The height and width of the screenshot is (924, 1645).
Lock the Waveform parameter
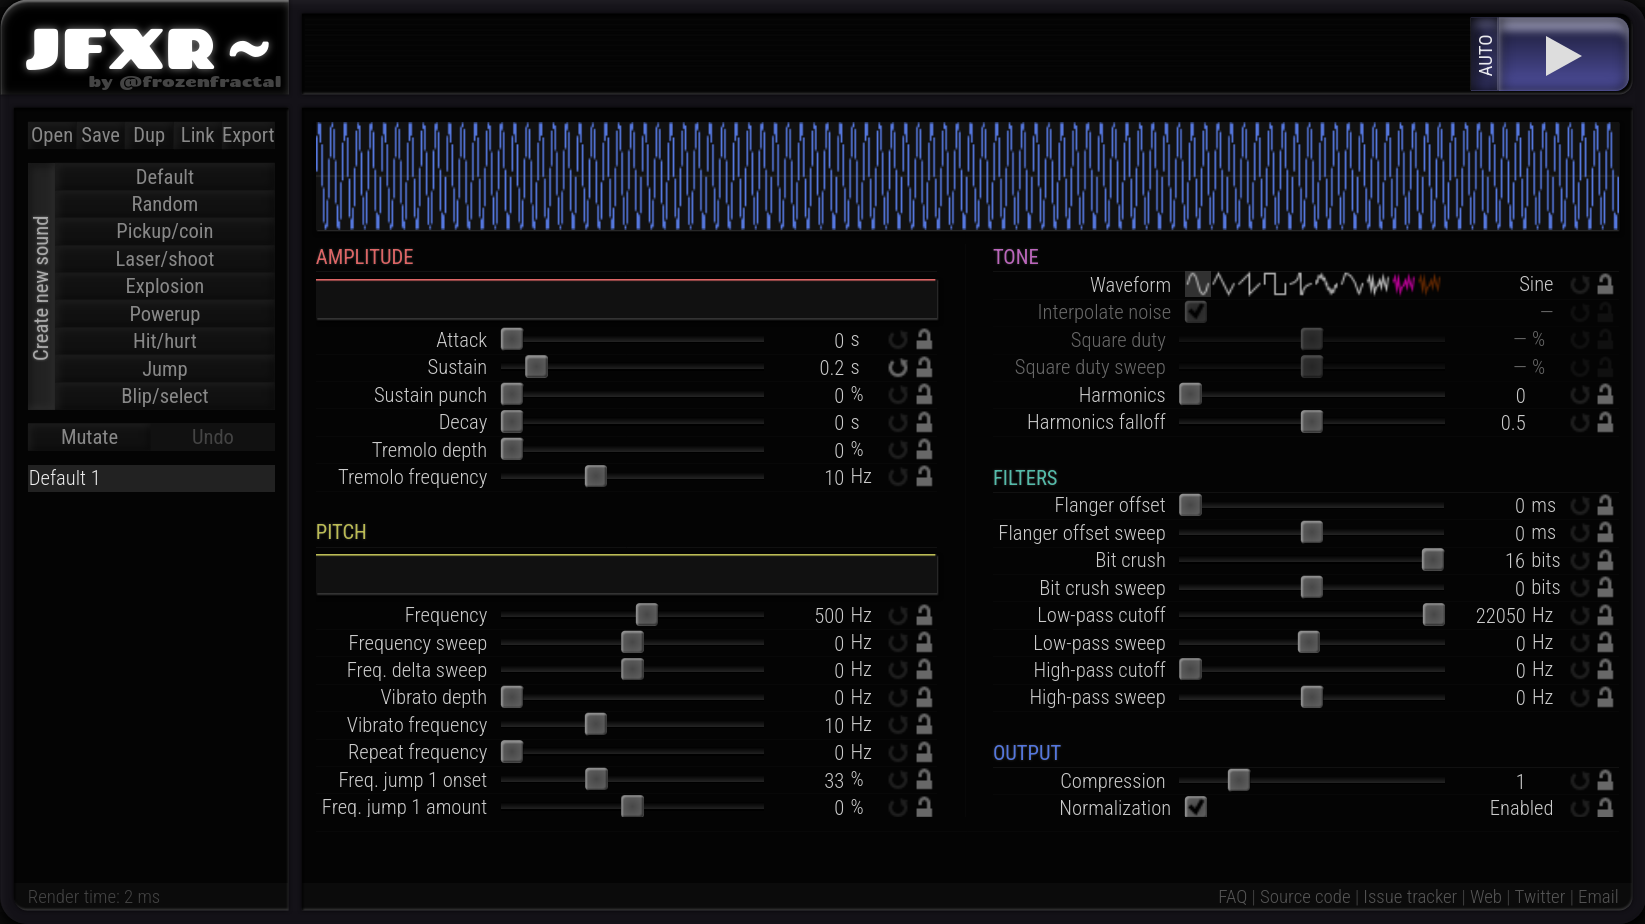coord(1605,285)
